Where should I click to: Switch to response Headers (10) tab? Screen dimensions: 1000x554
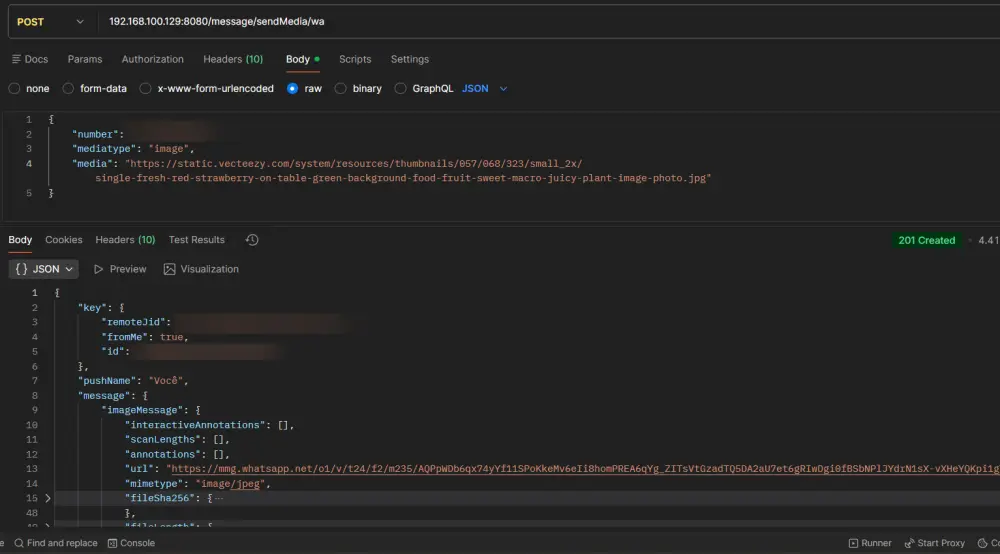125,240
